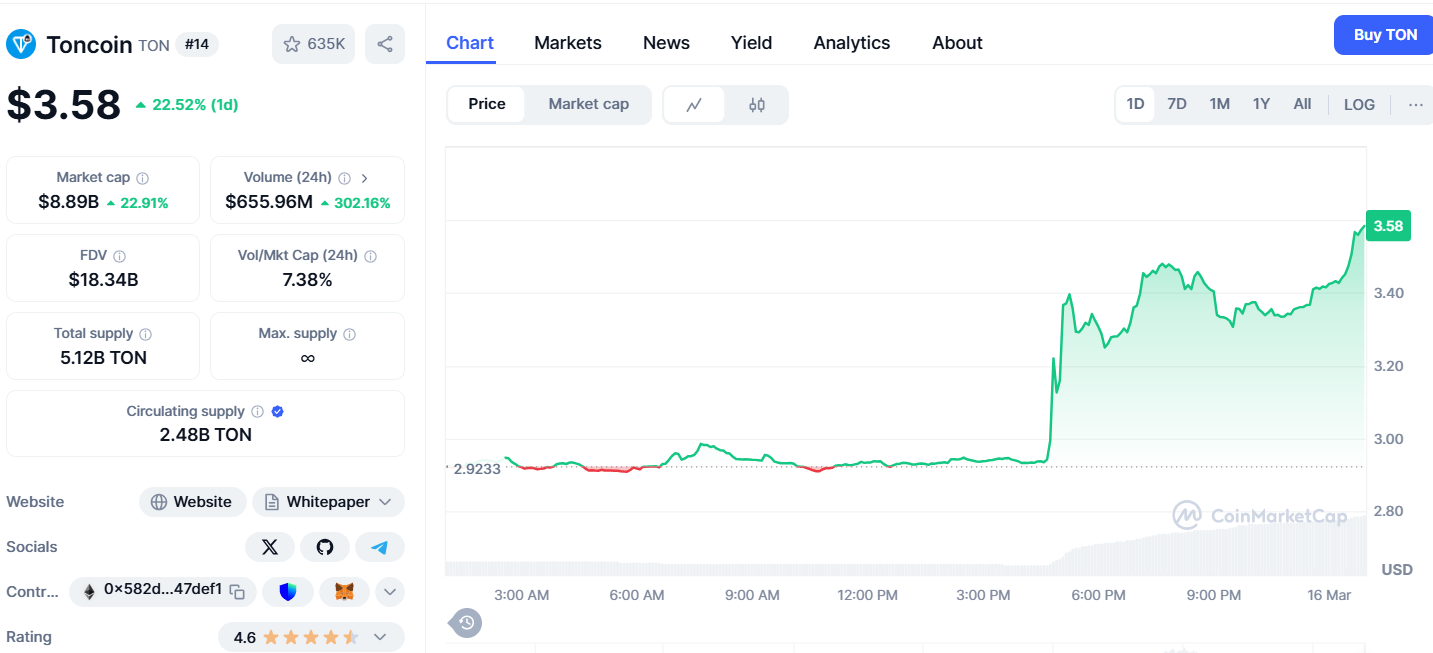The image size is (1433, 653).
Task: Click the 5.12B TON total supply value
Action: coord(103,358)
